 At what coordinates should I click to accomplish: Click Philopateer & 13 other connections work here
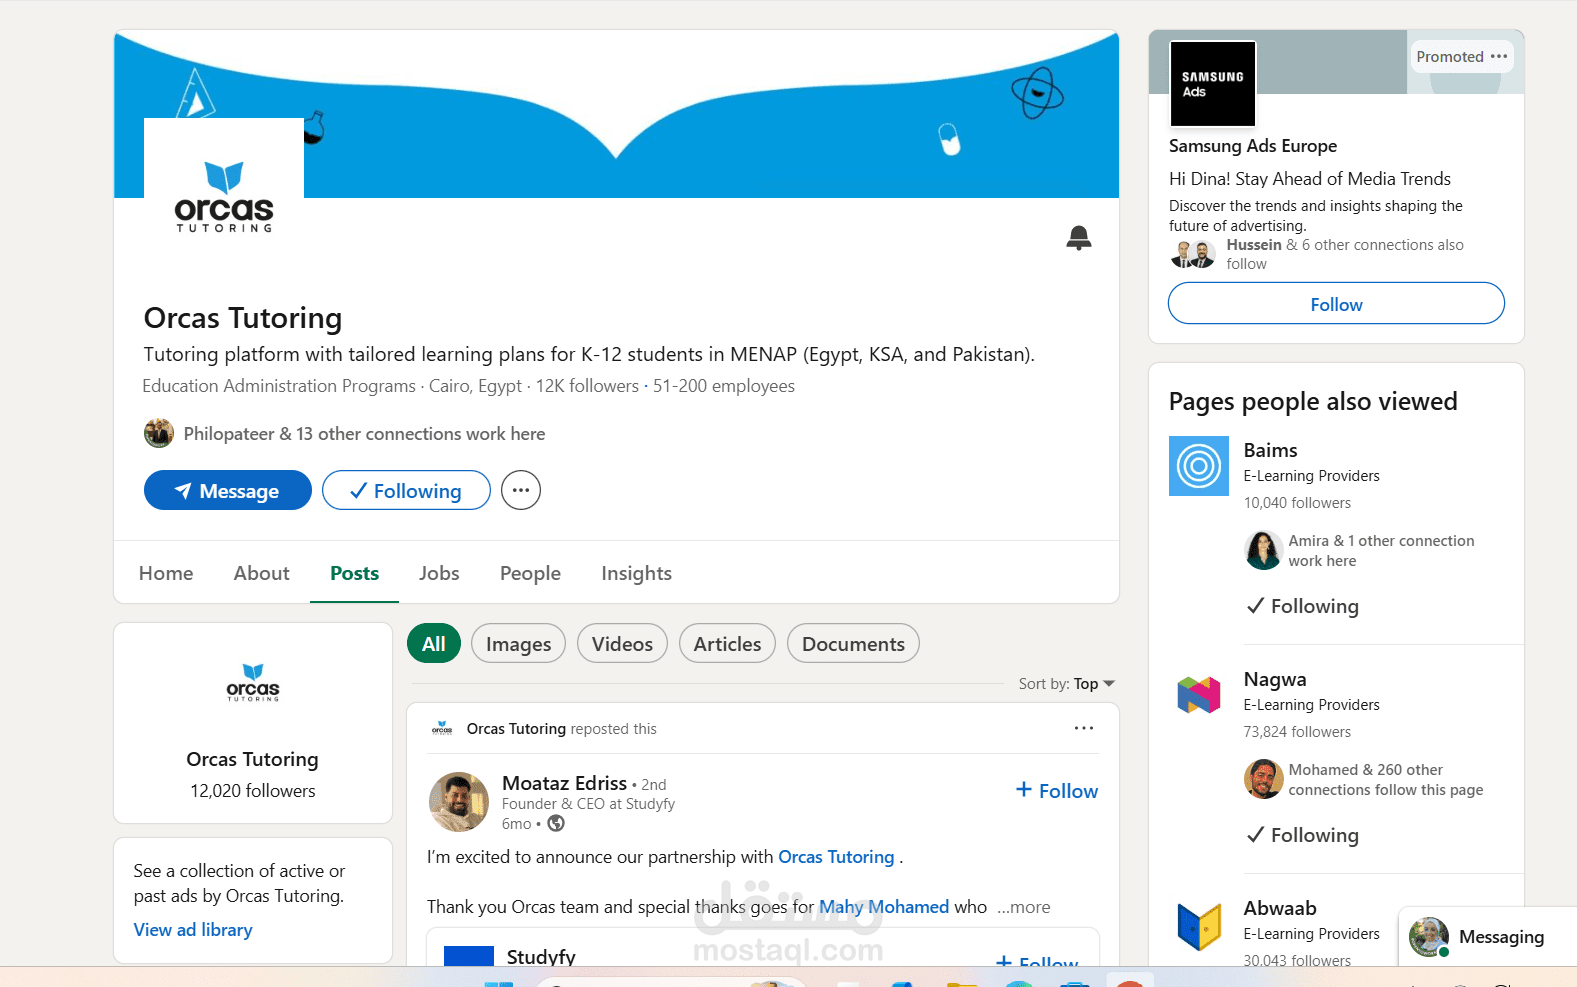click(364, 434)
